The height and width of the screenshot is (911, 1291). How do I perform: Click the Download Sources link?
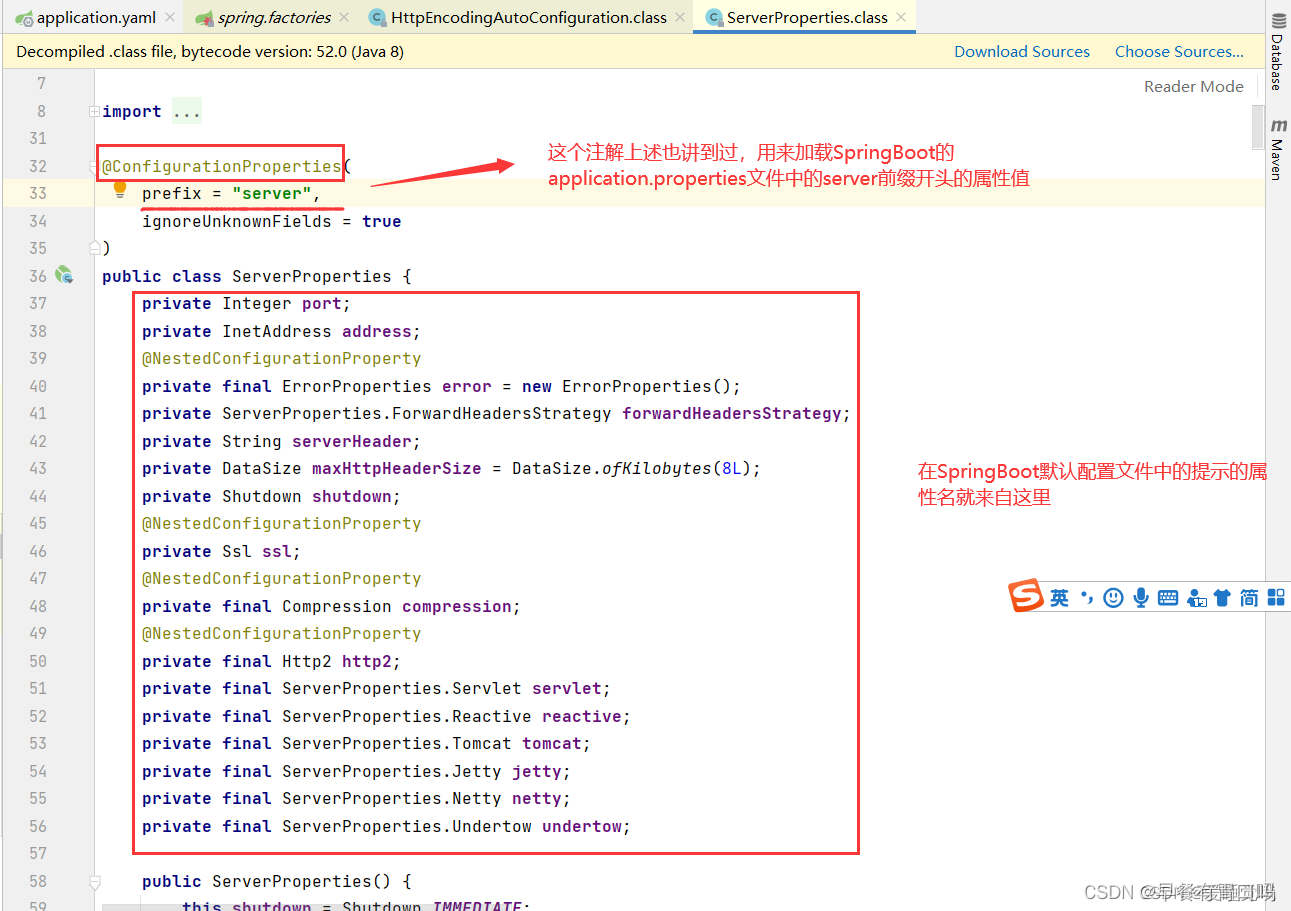(x=1022, y=52)
